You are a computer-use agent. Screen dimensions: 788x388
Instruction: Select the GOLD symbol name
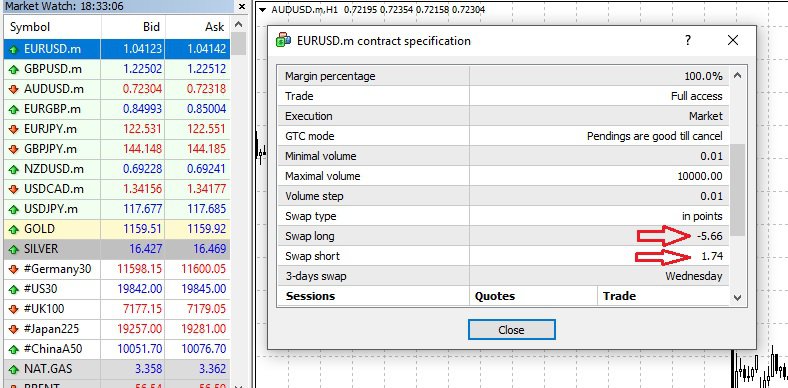[39, 229]
